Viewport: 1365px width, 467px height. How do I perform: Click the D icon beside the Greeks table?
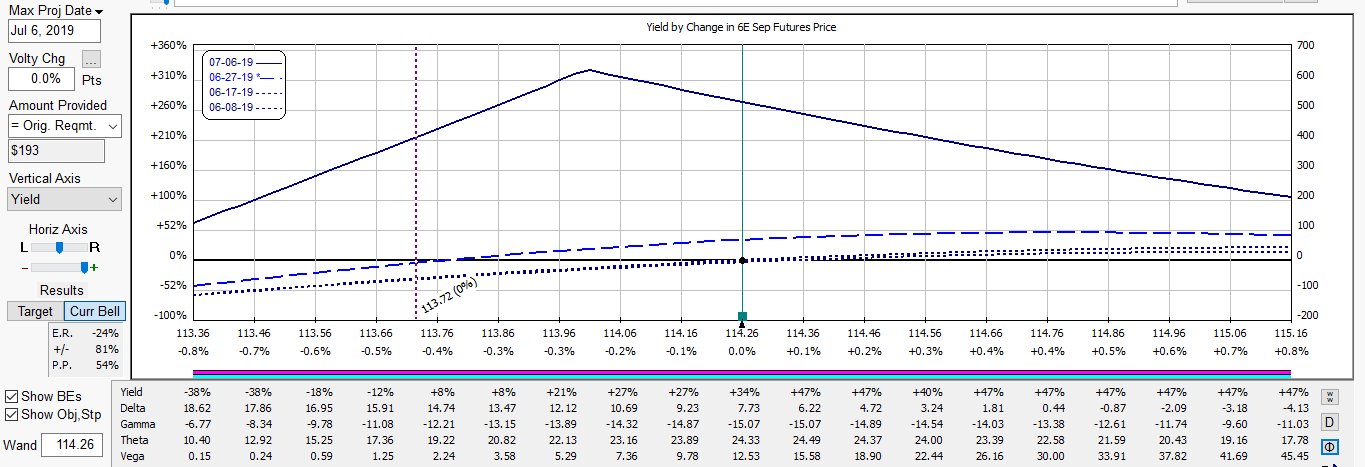click(1330, 422)
